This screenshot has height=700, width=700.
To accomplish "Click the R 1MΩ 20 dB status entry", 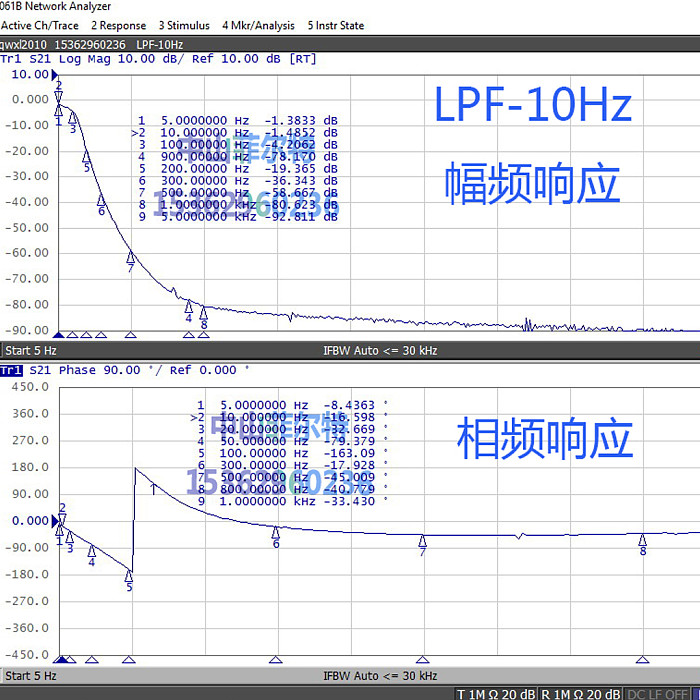I will pos(580,694).
